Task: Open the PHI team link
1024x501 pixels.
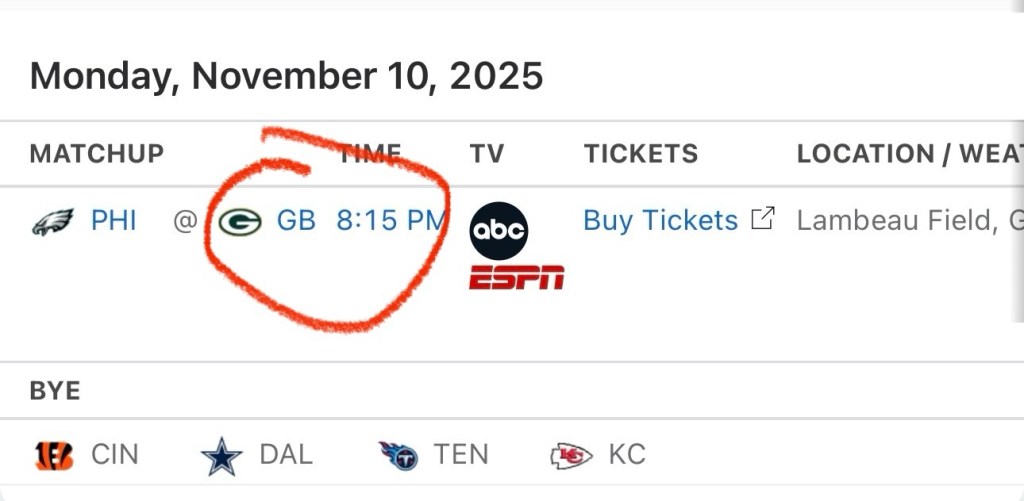Action: click(113, 220)
